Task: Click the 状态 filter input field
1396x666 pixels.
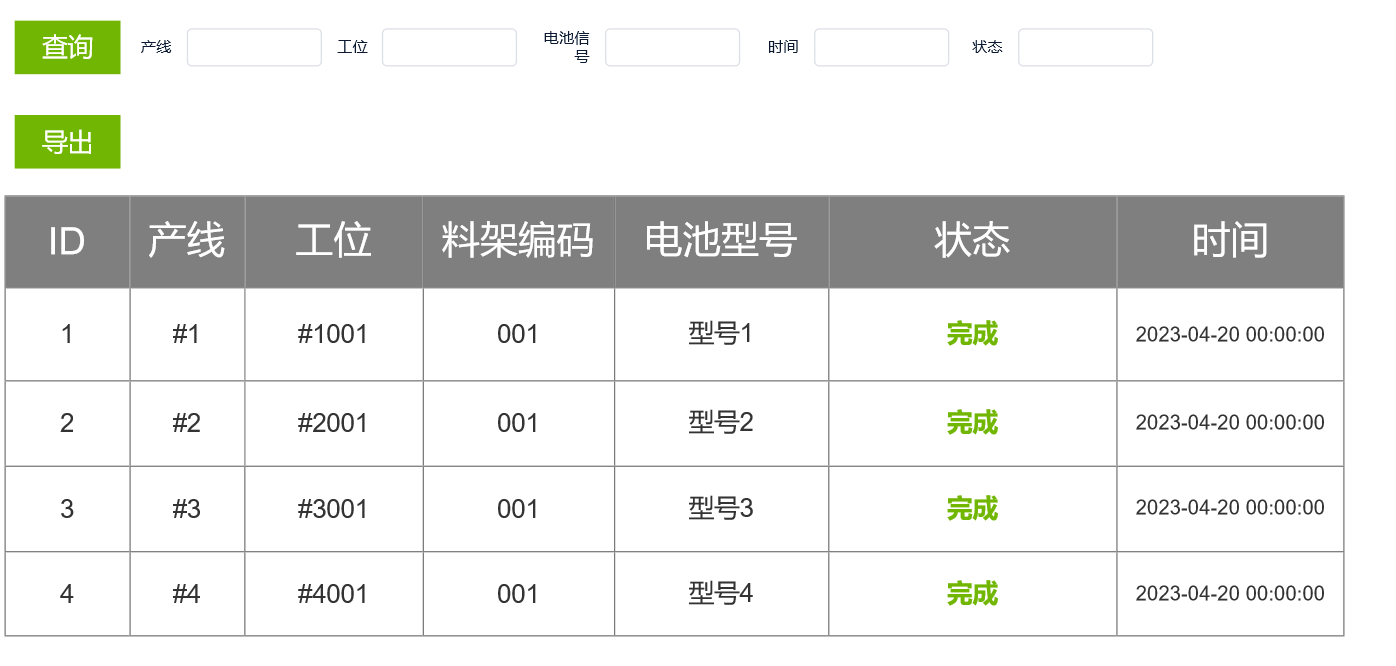Action: pyautogui.click(x=1085, y=47)
